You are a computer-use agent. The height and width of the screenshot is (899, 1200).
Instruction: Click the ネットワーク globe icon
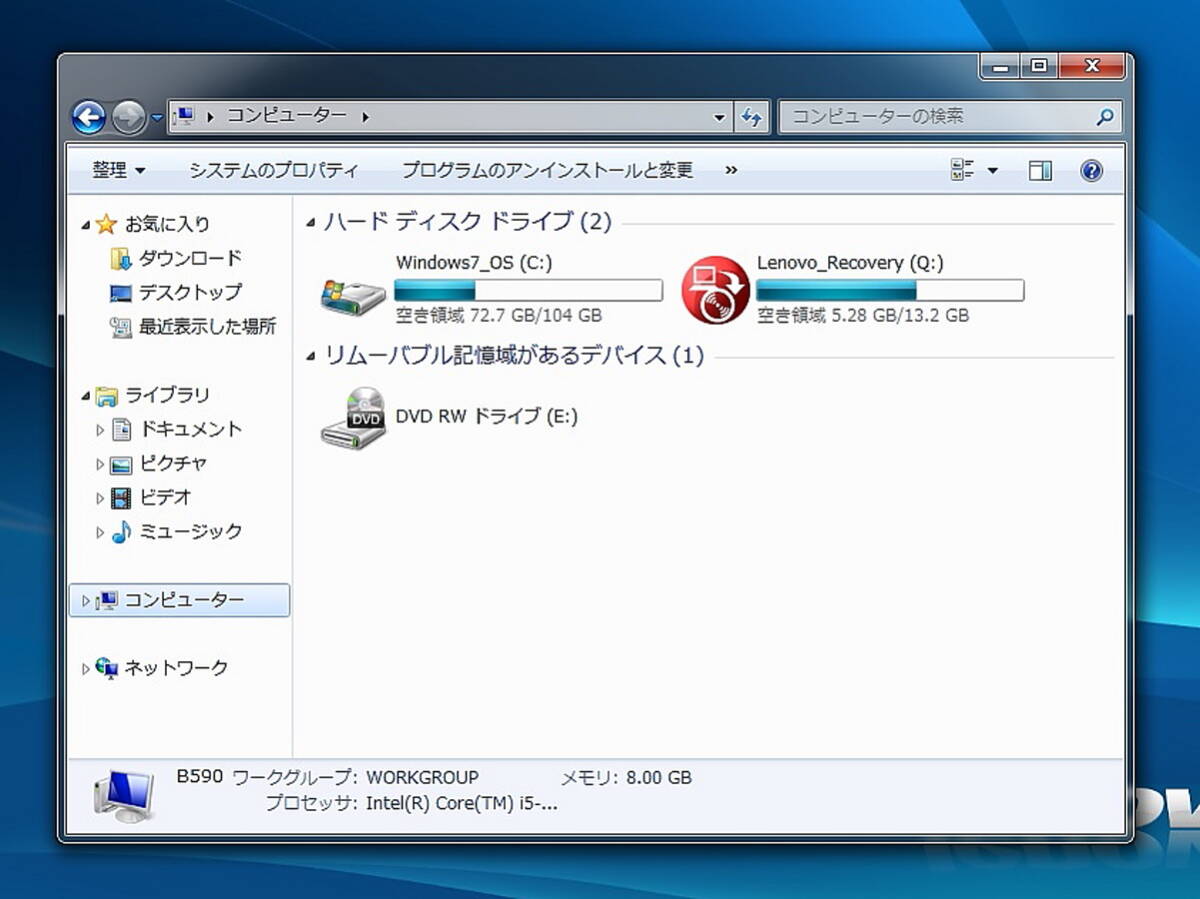[x=107, y=668]
